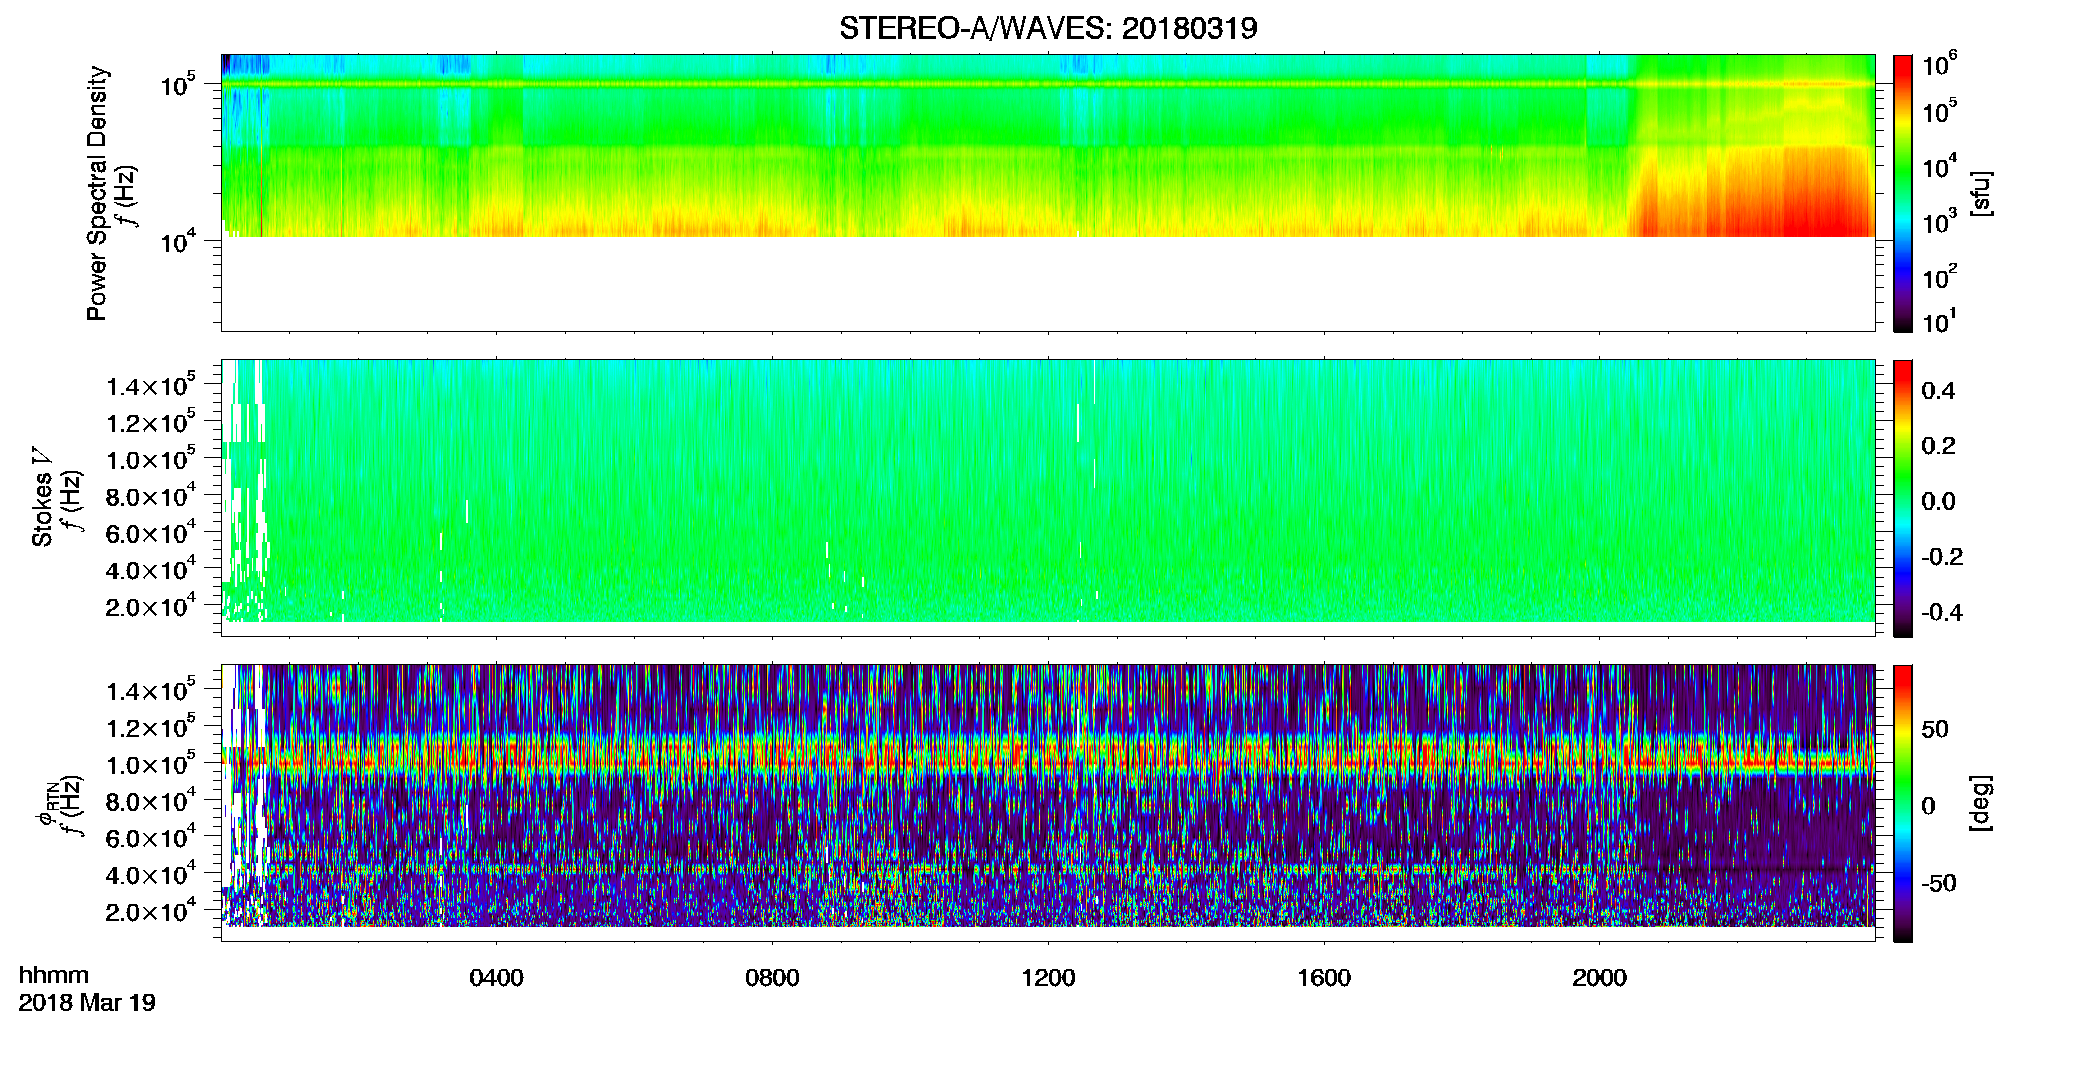Click the red 100 kHz band in the bottom panel
2096x1080 pixels.
click(x=1048, y=760)
